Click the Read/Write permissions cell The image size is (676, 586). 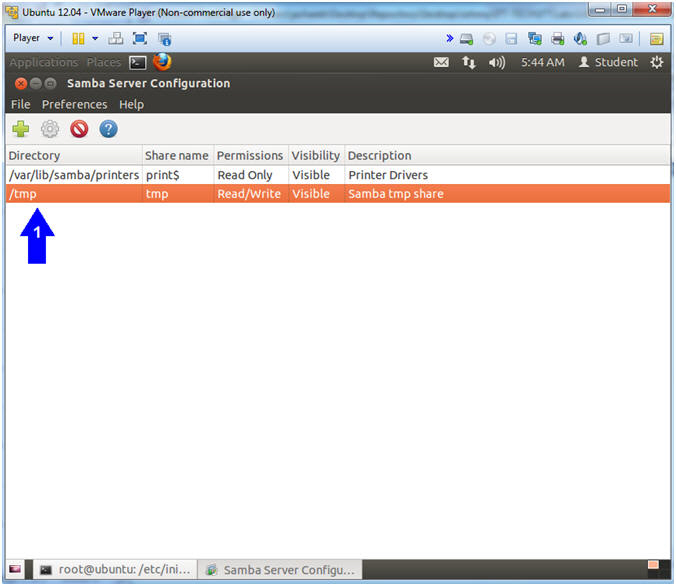(x=249, y=194)
